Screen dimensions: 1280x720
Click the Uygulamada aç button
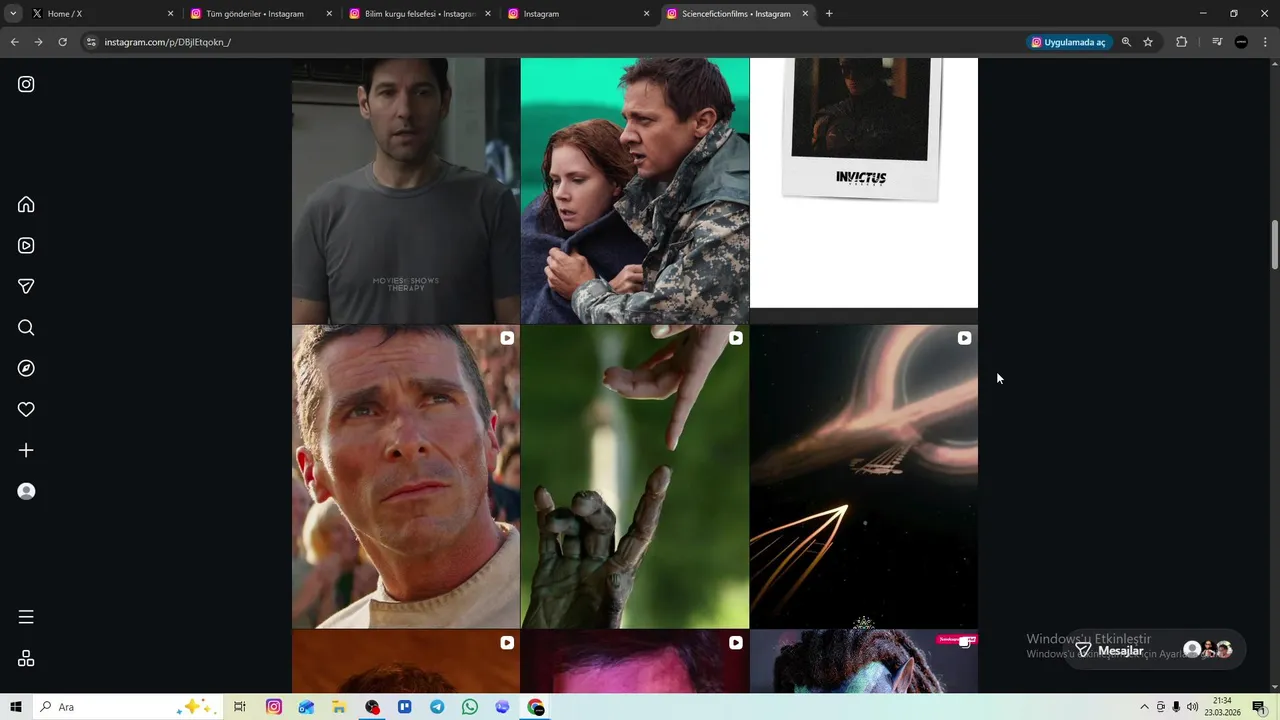(1068, 42)
